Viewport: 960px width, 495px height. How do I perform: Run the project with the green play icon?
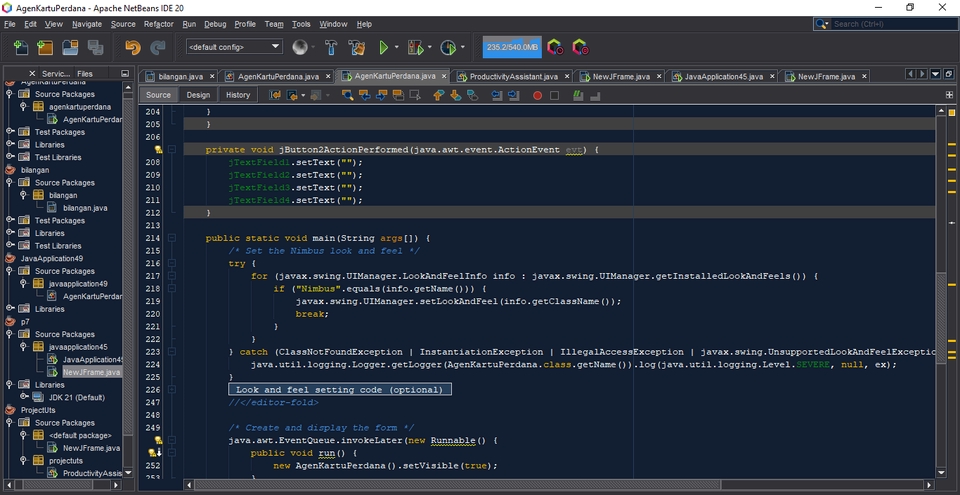coord(384,47)
